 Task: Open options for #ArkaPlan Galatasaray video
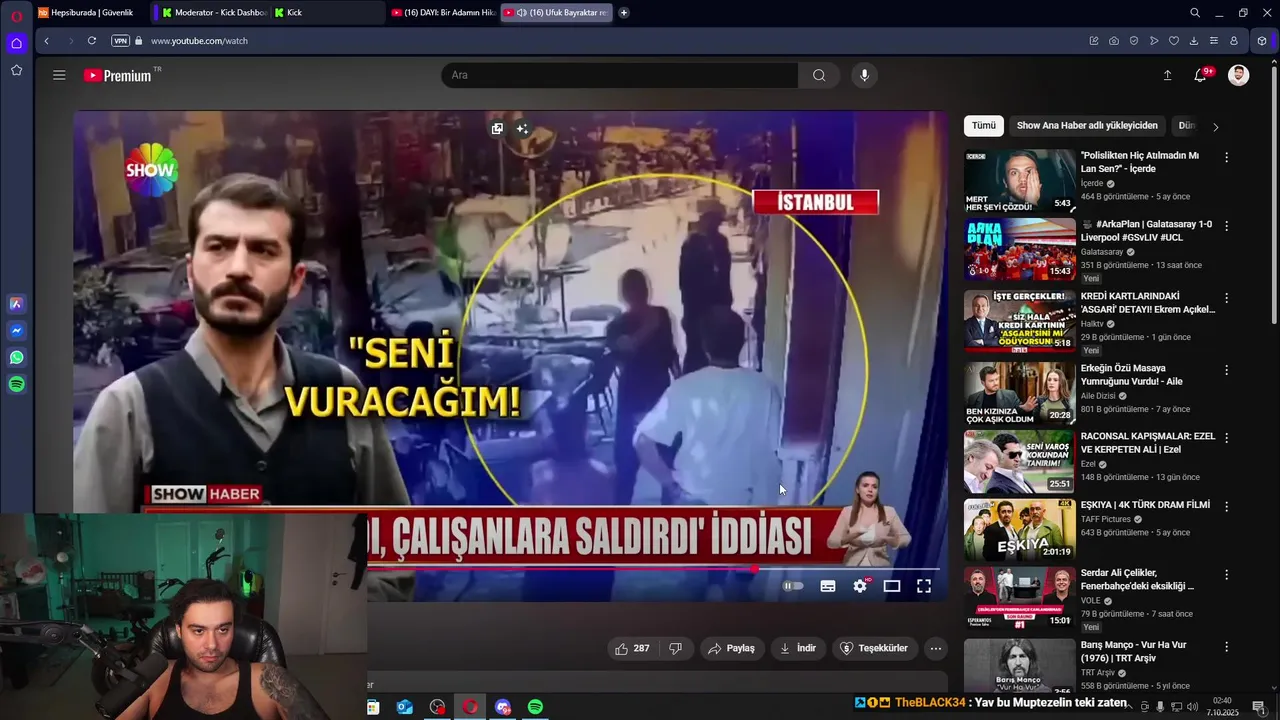point(1226,226)
